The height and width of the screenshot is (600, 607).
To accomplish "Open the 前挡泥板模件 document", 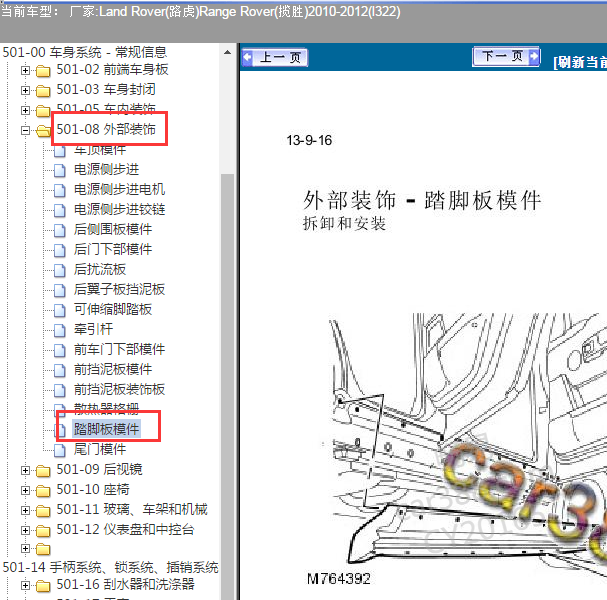I will 113,369.
